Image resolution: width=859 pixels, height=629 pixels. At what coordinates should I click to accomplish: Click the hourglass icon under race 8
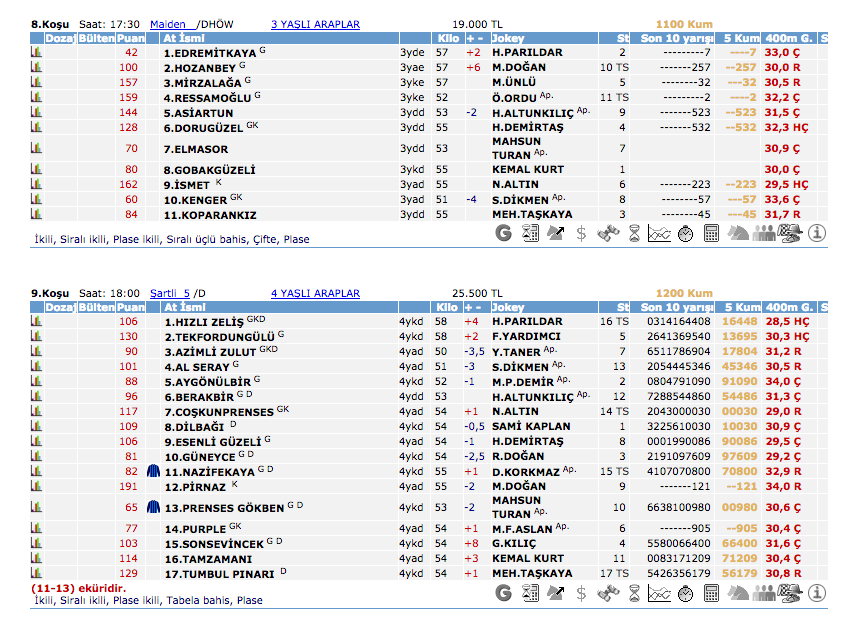click(633, 234)
